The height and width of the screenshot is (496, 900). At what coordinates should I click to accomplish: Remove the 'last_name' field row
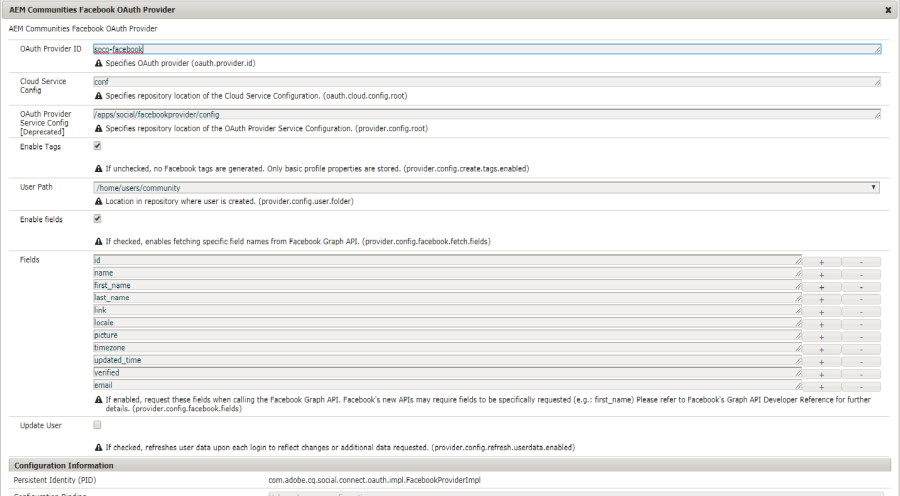(x=861, y=300)
